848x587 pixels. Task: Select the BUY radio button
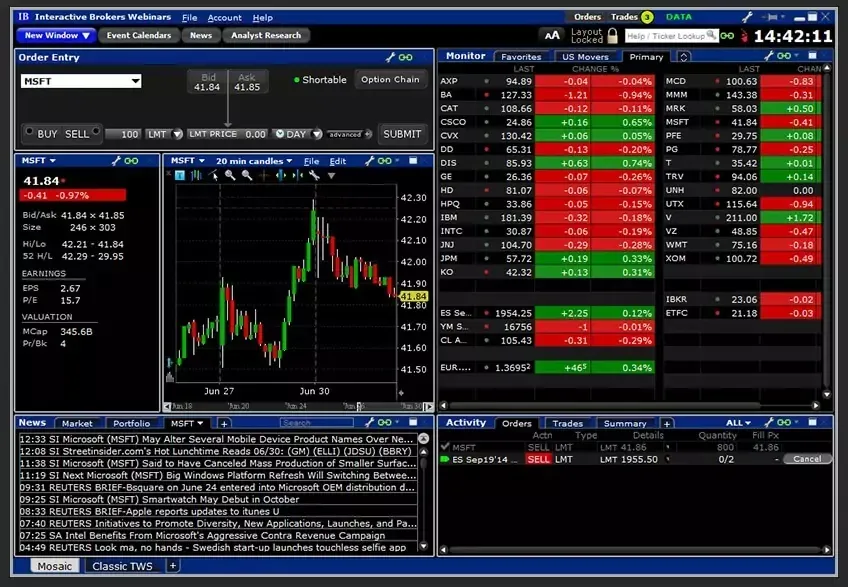click(29, 131)
